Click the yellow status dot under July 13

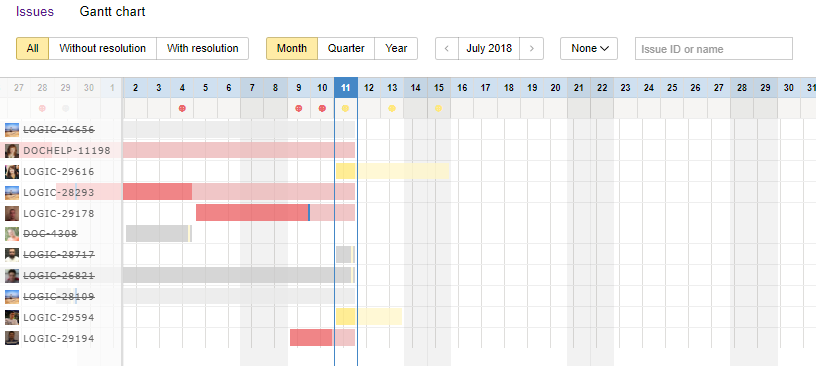point(392,108)
